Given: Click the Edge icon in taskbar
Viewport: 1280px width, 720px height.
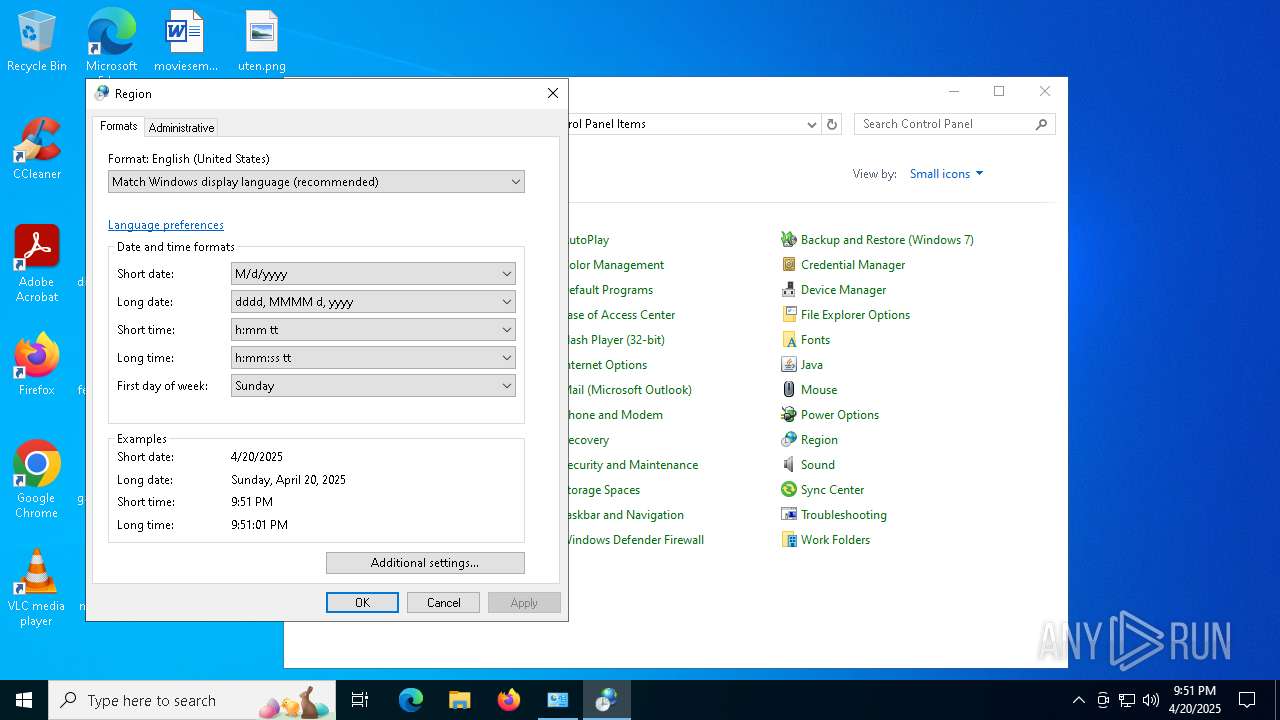Looking at the screenshot, I should 411,700.
